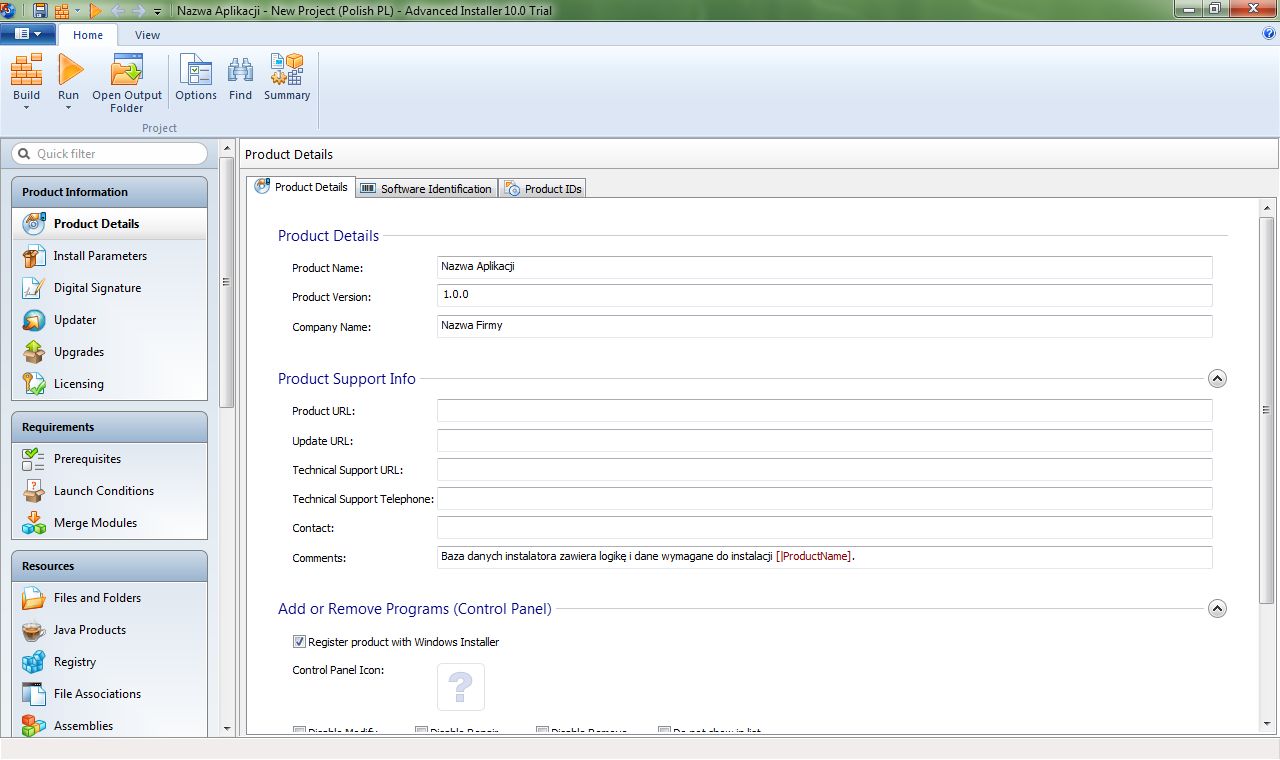Image resolution: width=1280 pixels, height=760 pixels.
Task: Click the Forward arrow in quick access toolbar
Action: pos(137,10)
